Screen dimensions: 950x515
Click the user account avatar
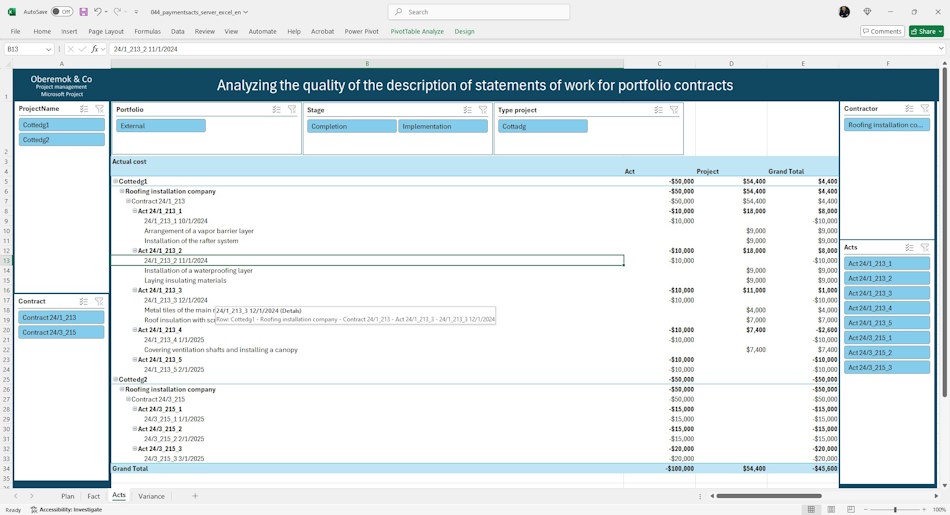(x=844, y=12)
